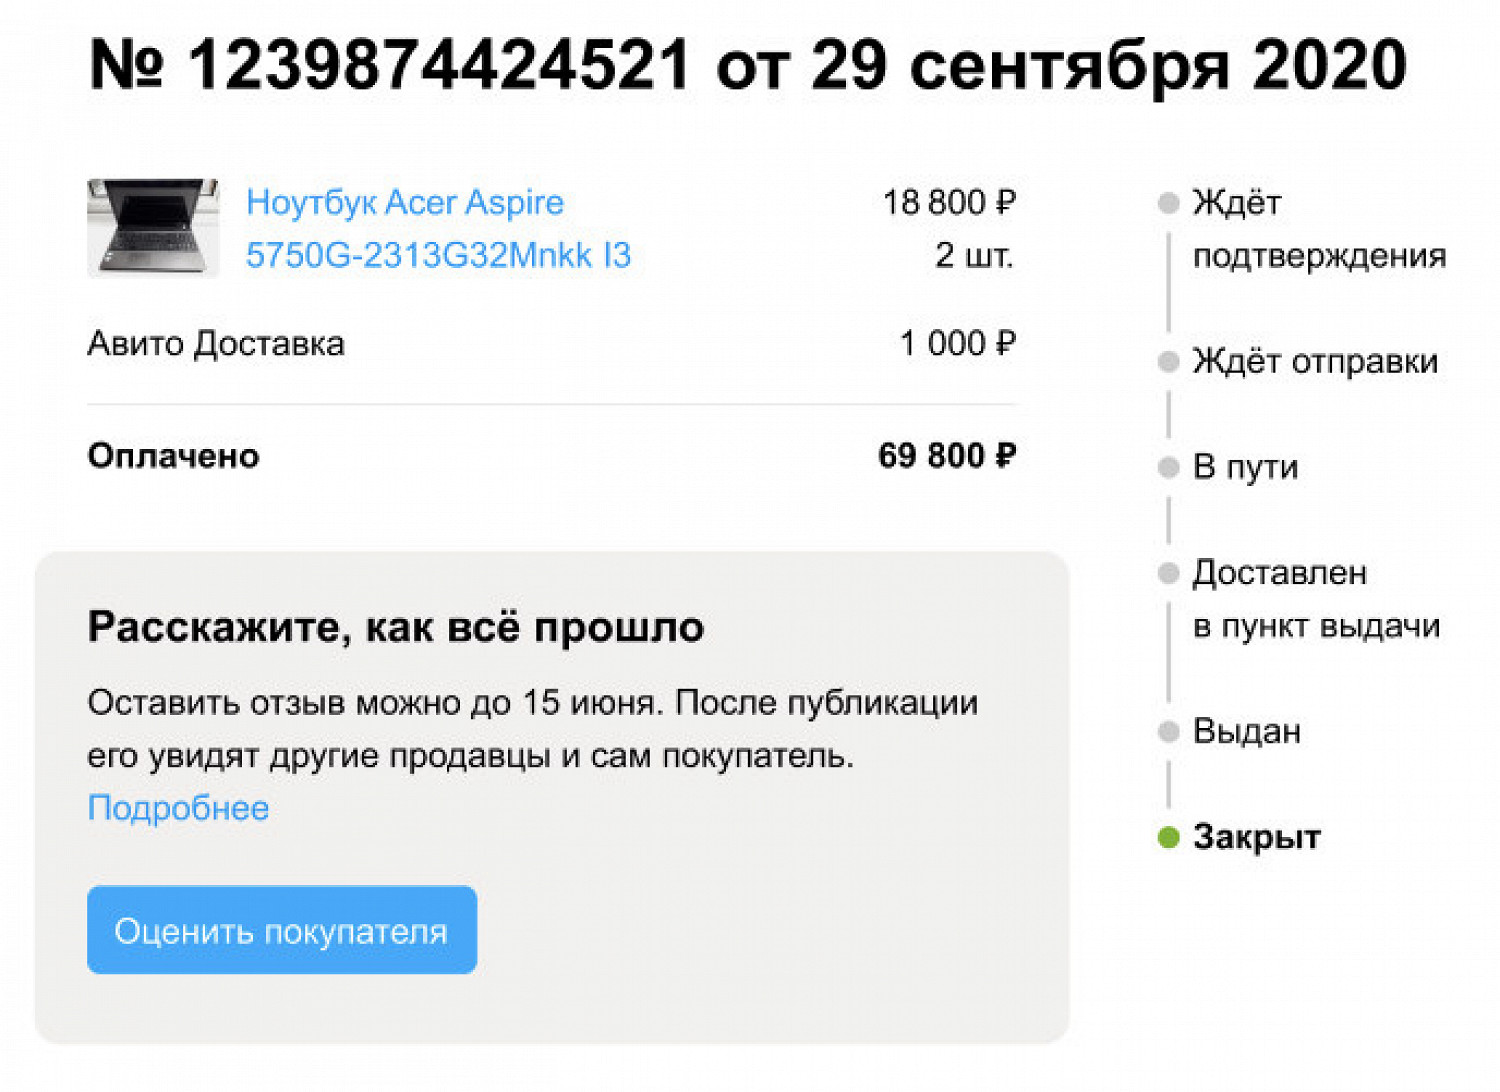Open the Подробнее link
The image size is (1500, 1092).
178,808
